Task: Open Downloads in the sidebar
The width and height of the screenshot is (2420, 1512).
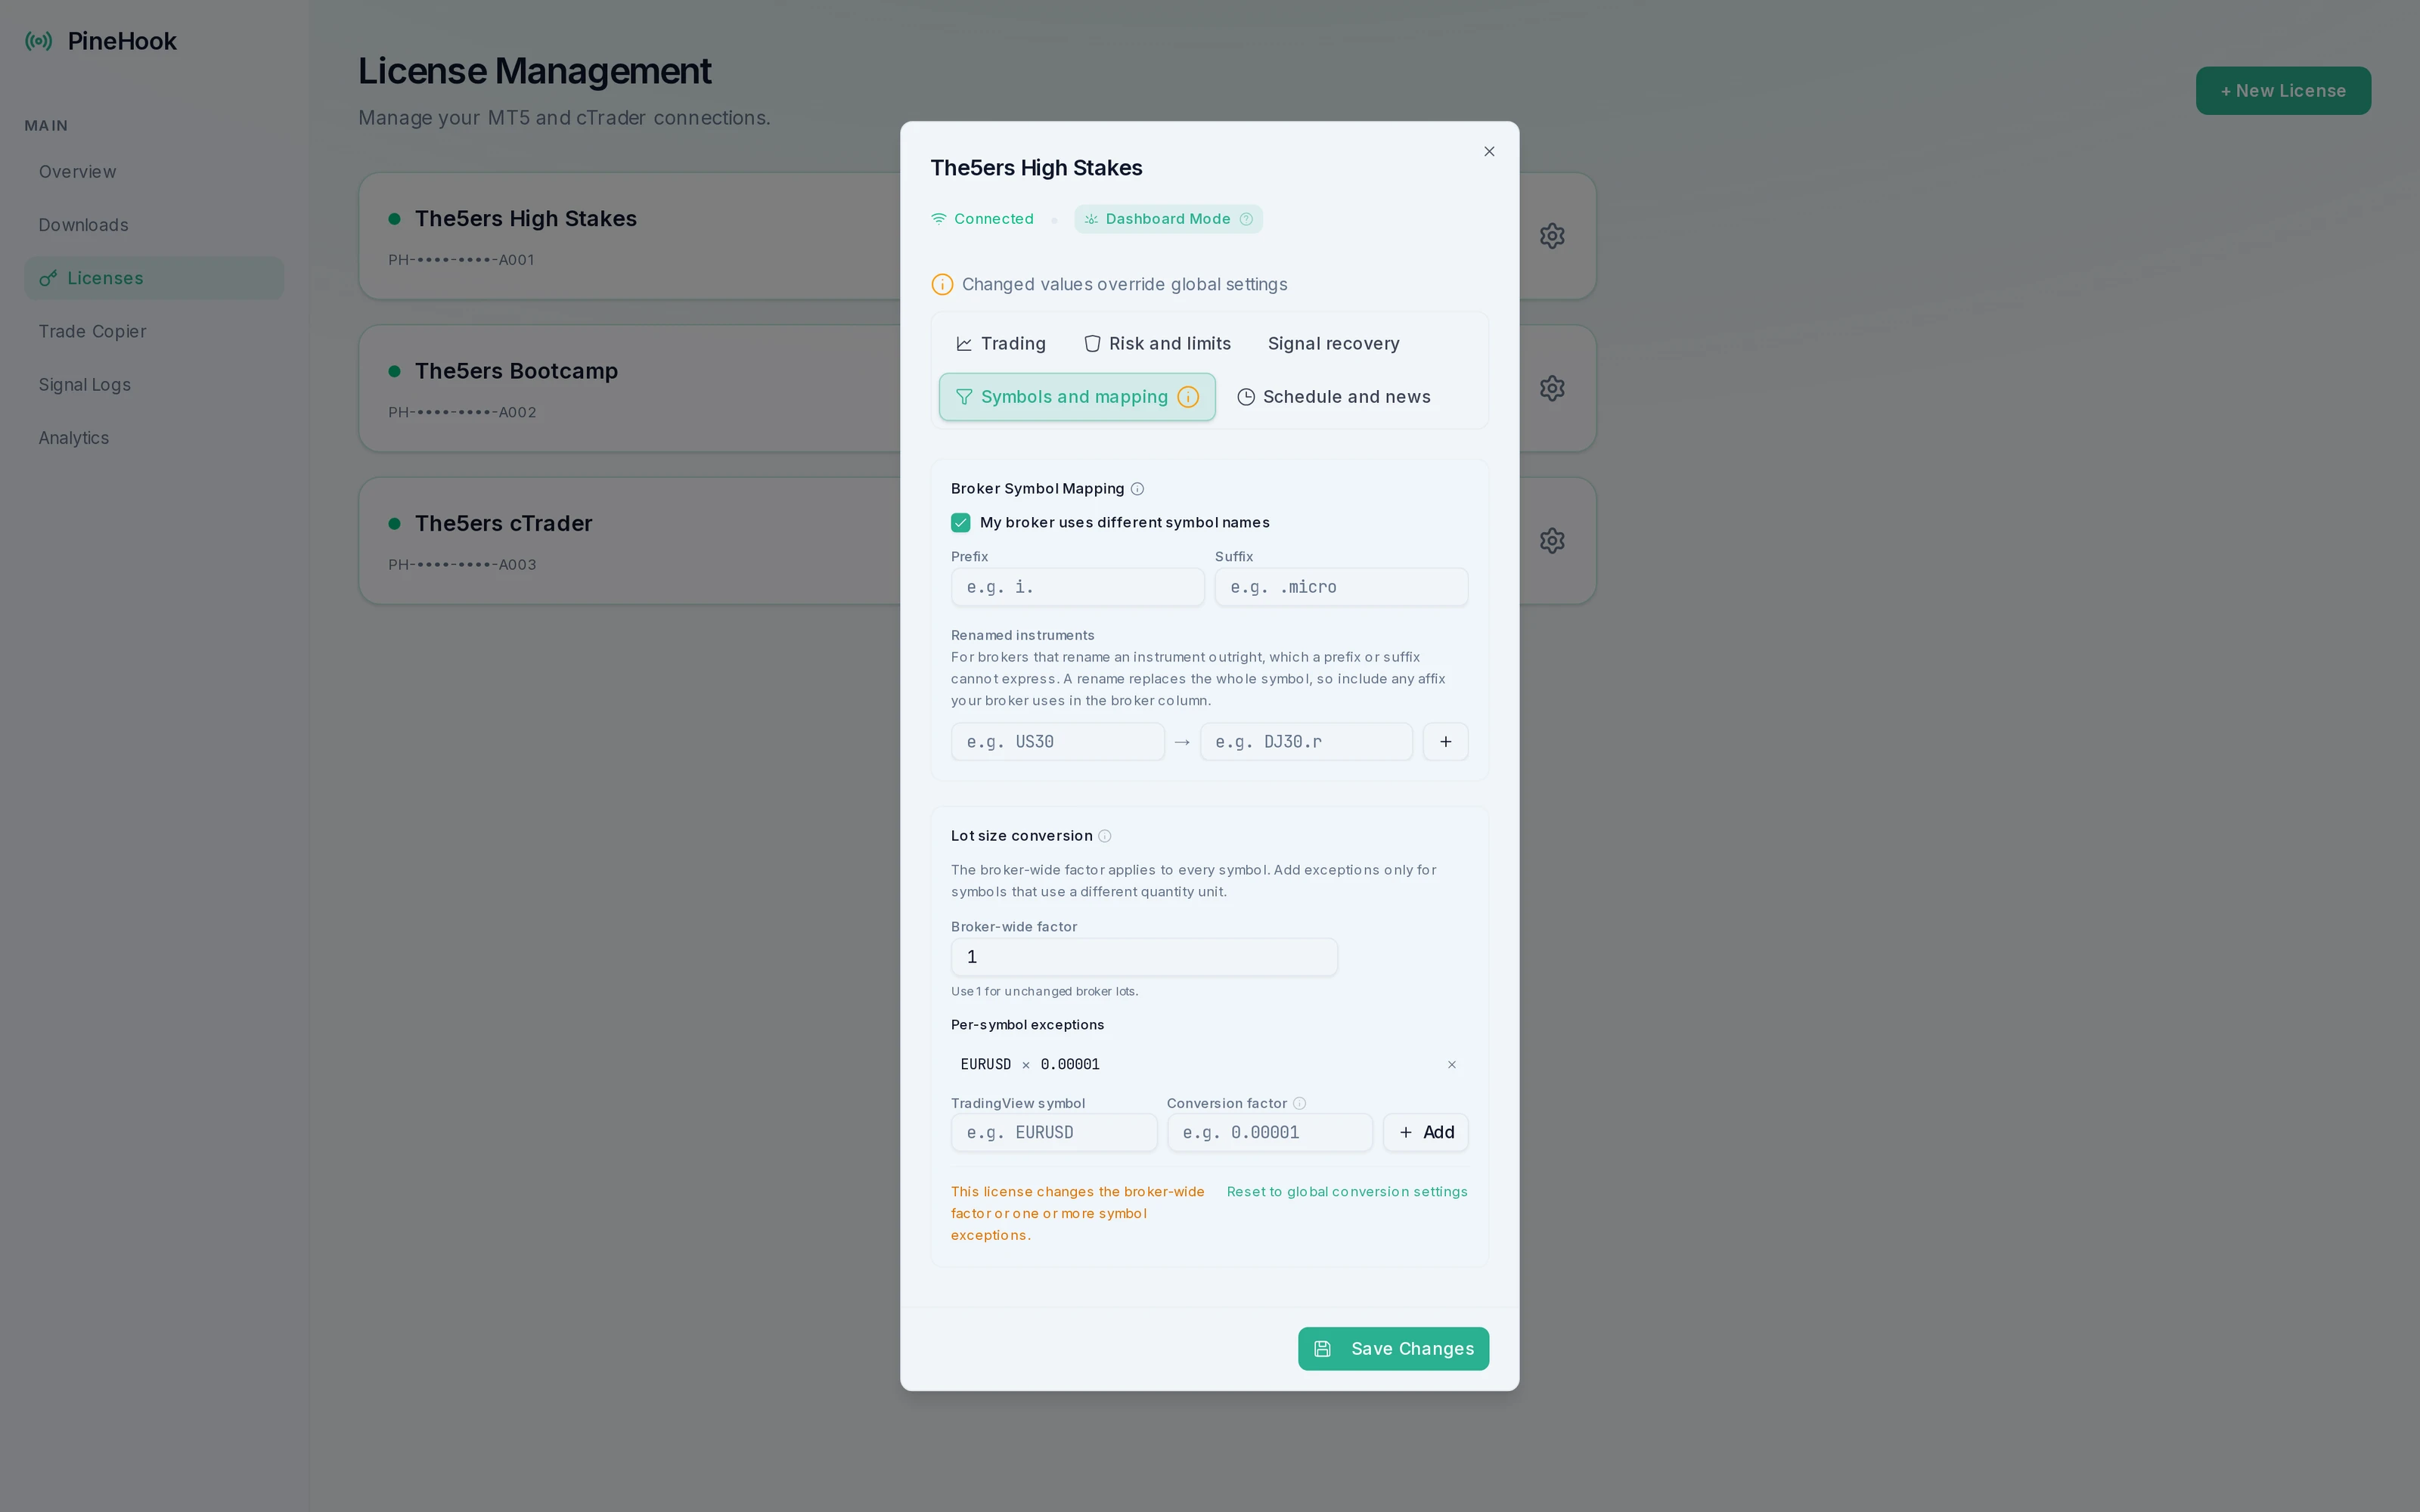Action: (154, 225)
